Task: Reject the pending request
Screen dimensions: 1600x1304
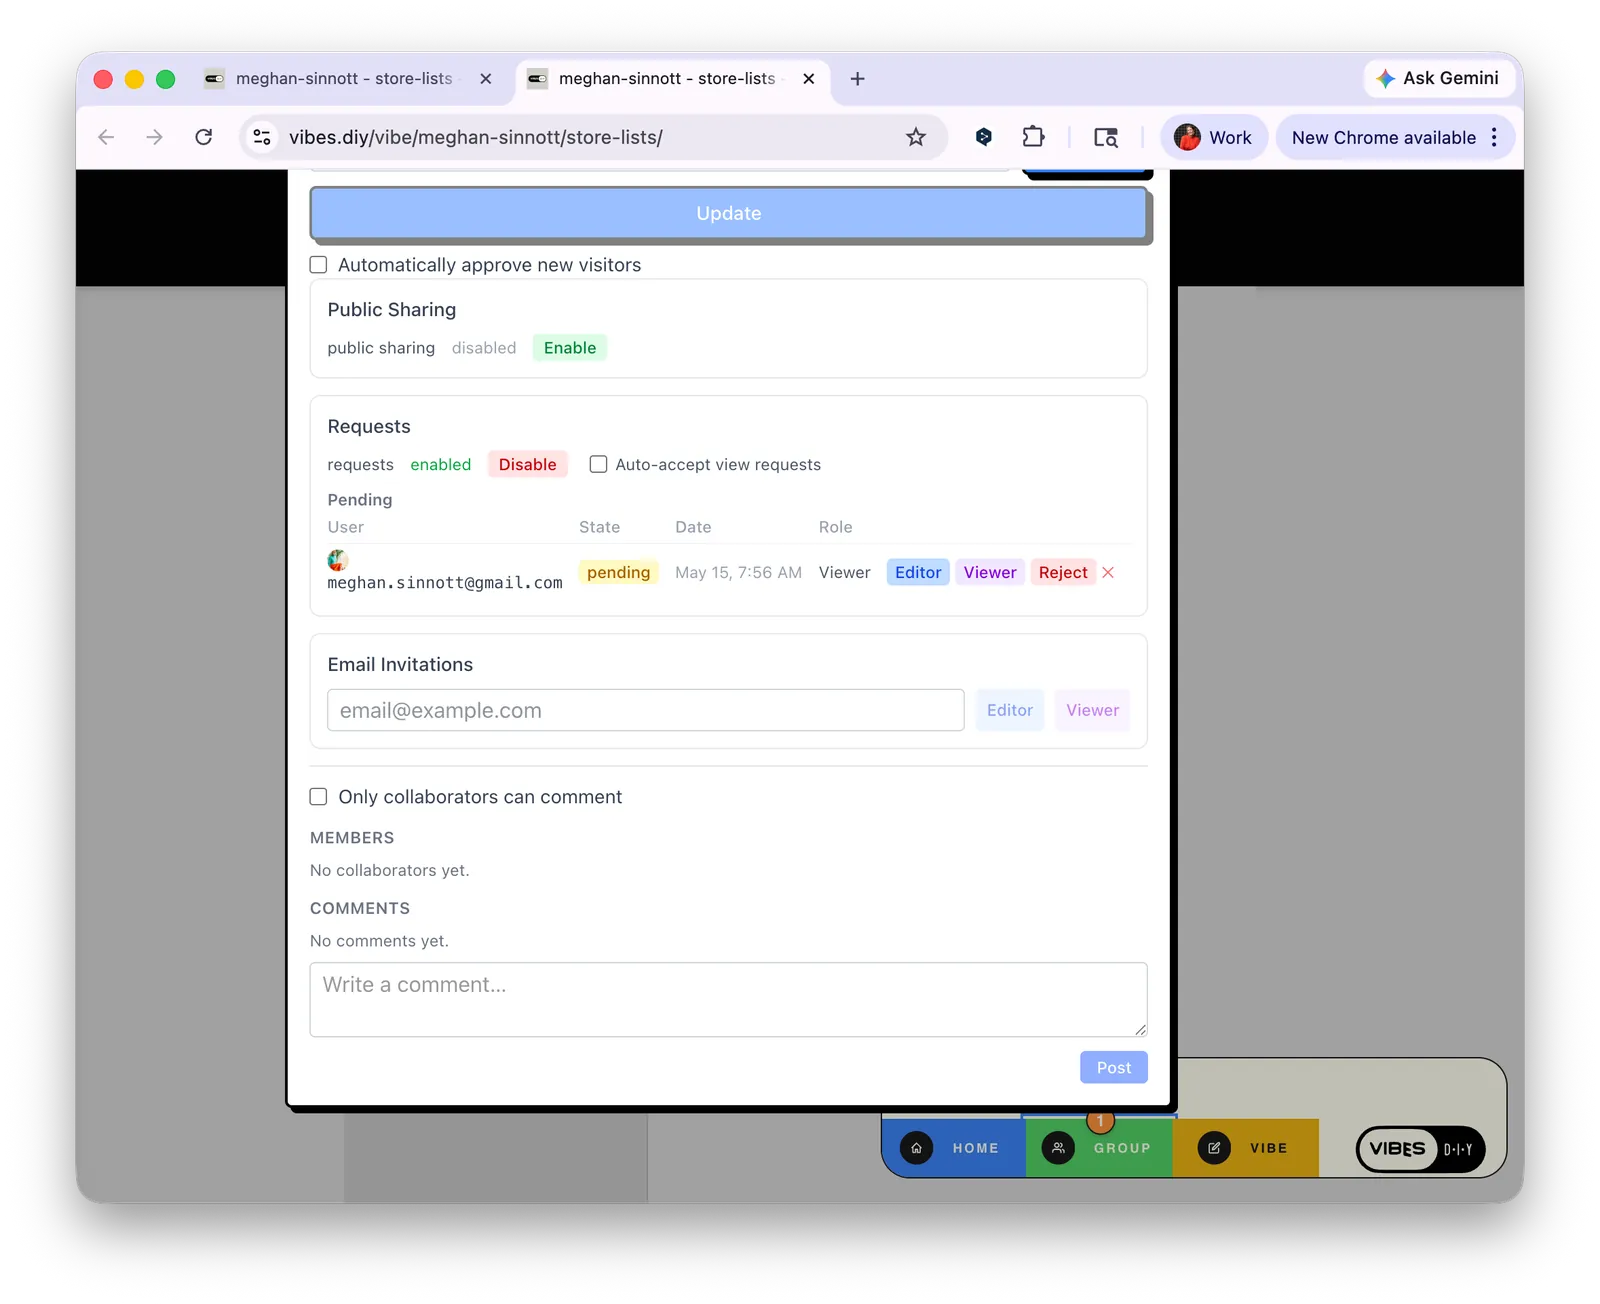Action: [1063, 573]
